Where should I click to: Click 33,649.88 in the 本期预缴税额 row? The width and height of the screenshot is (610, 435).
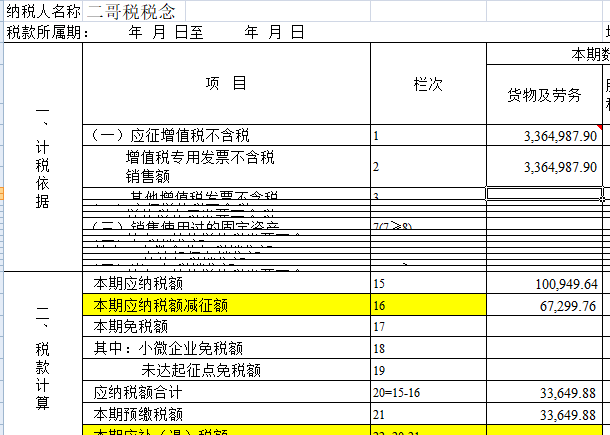[x=544, y=413]
